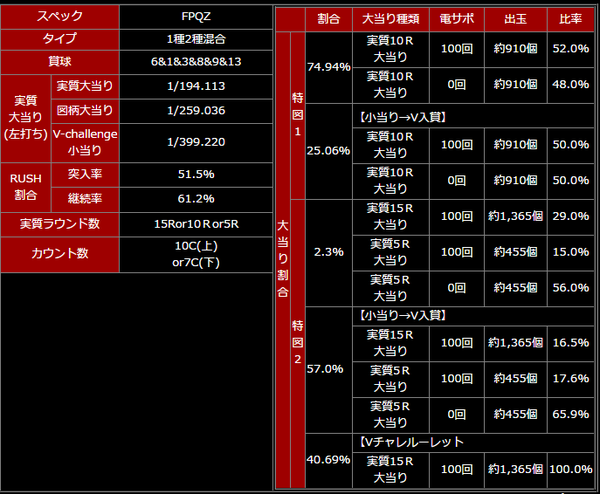Click the 56.0% ratio value
600x494 pixels.
(571, 288)
